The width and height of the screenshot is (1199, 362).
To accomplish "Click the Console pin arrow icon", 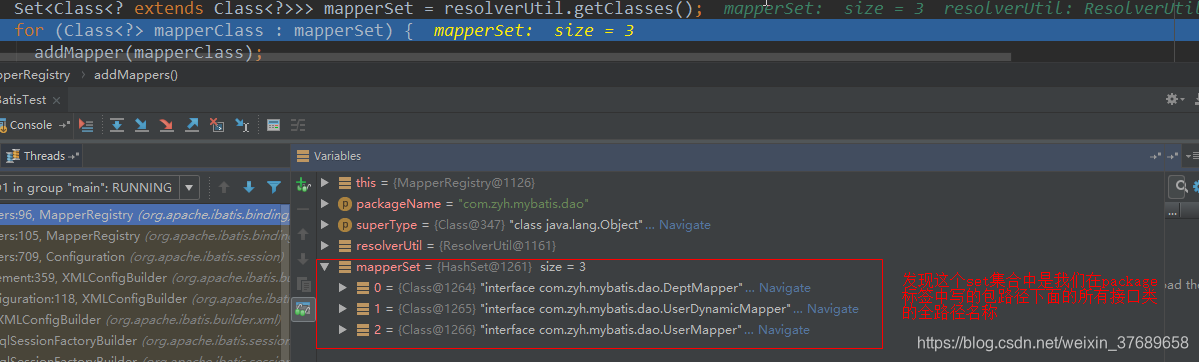I will tap(63, 125).
